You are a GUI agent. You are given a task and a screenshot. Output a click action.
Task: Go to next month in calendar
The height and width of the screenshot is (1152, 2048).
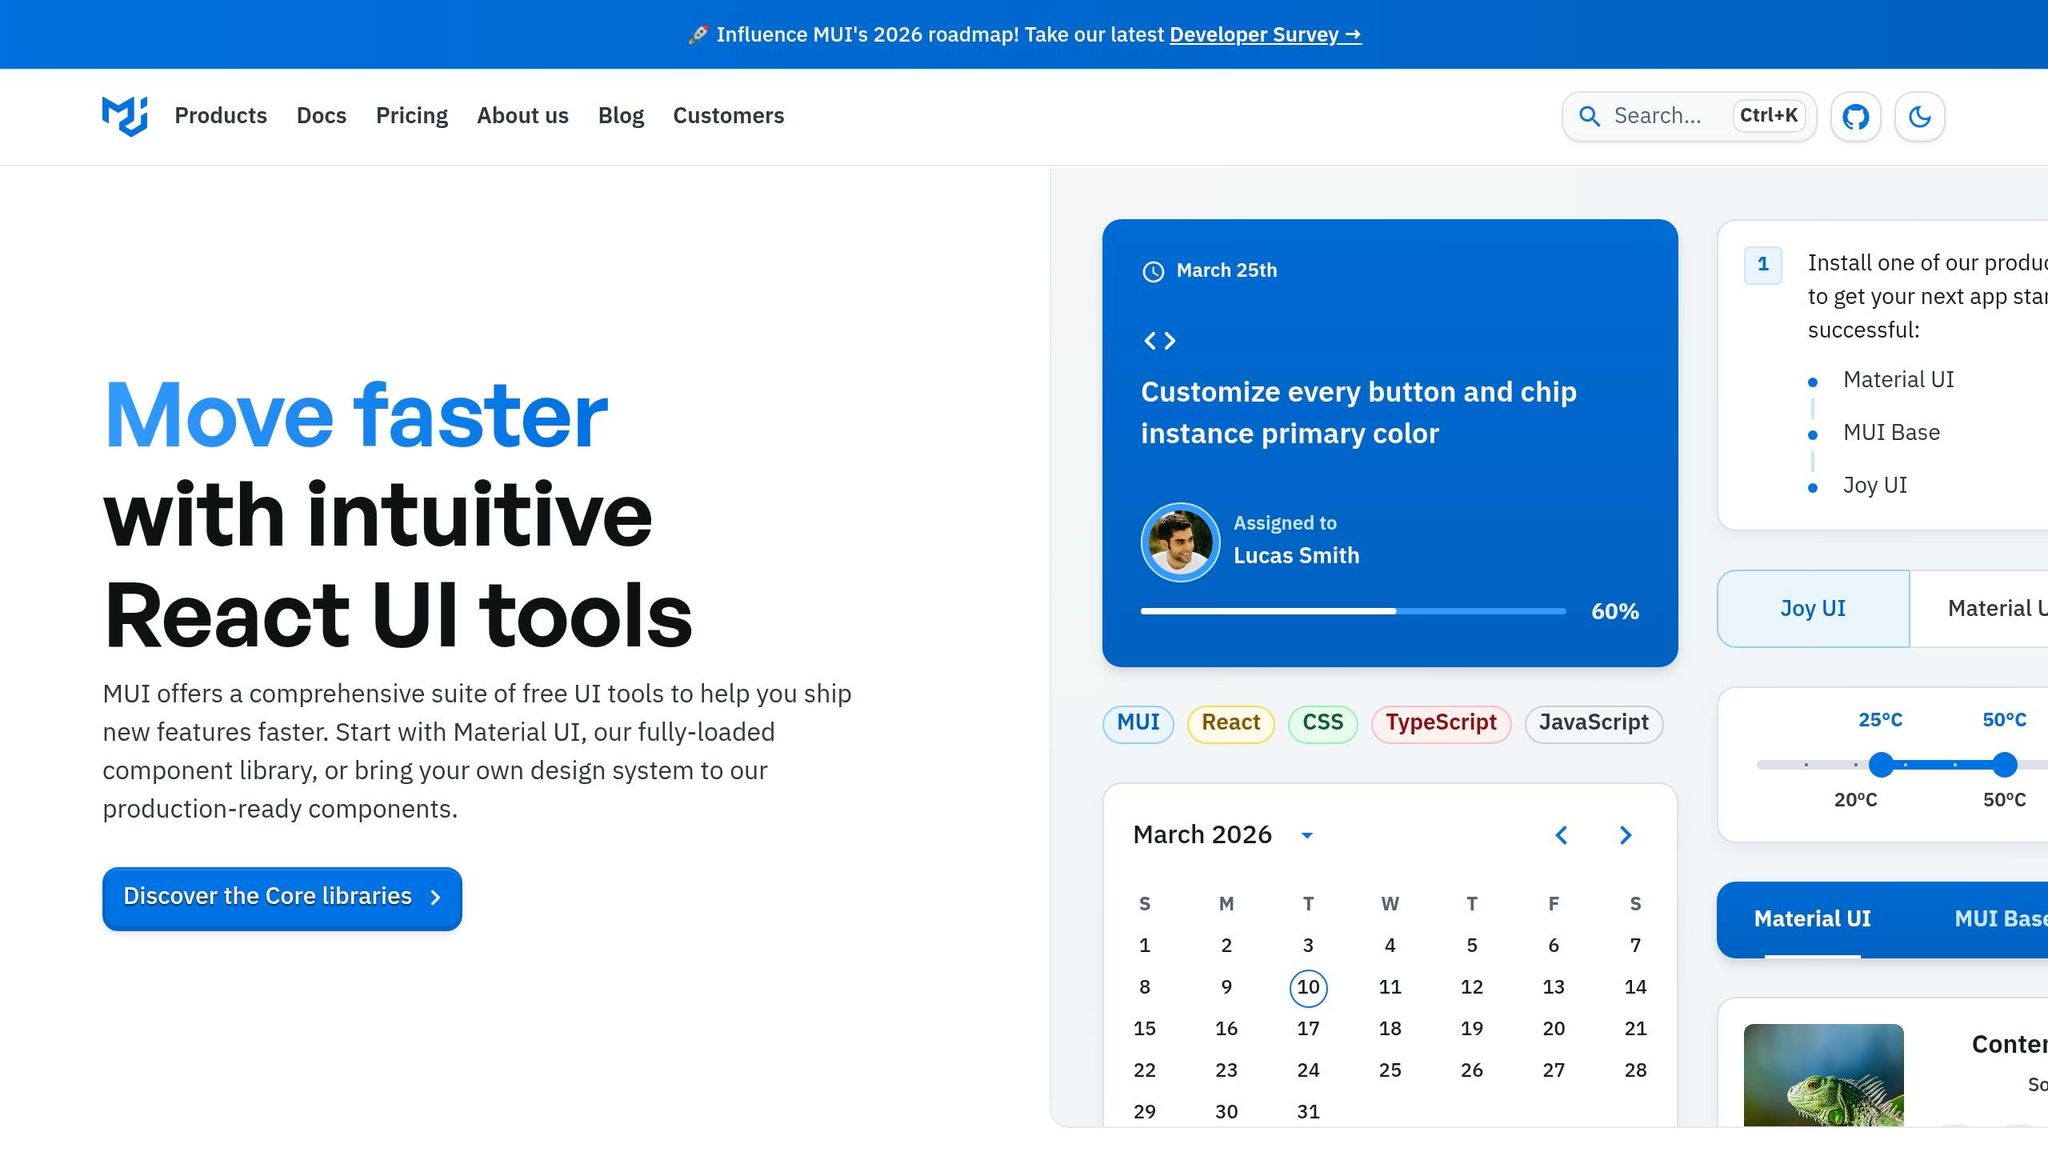pos(1625,835)
